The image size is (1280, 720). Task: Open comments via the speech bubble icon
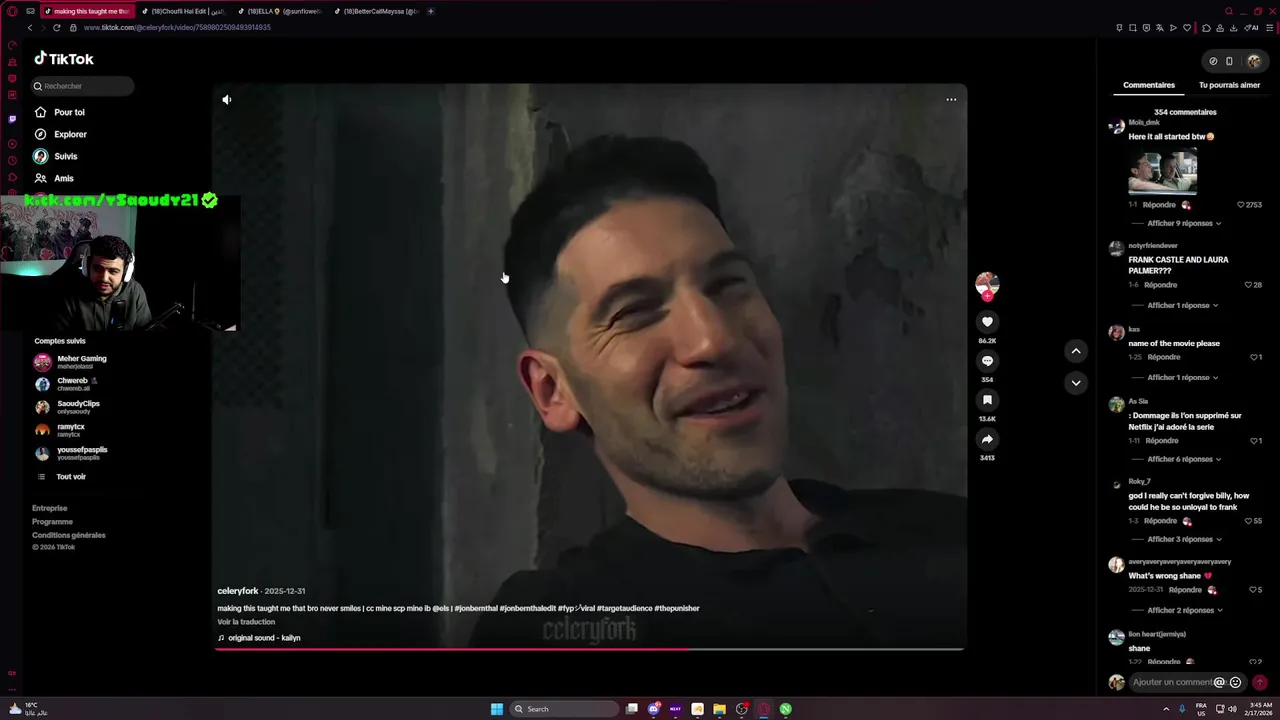tap(987, 360)
